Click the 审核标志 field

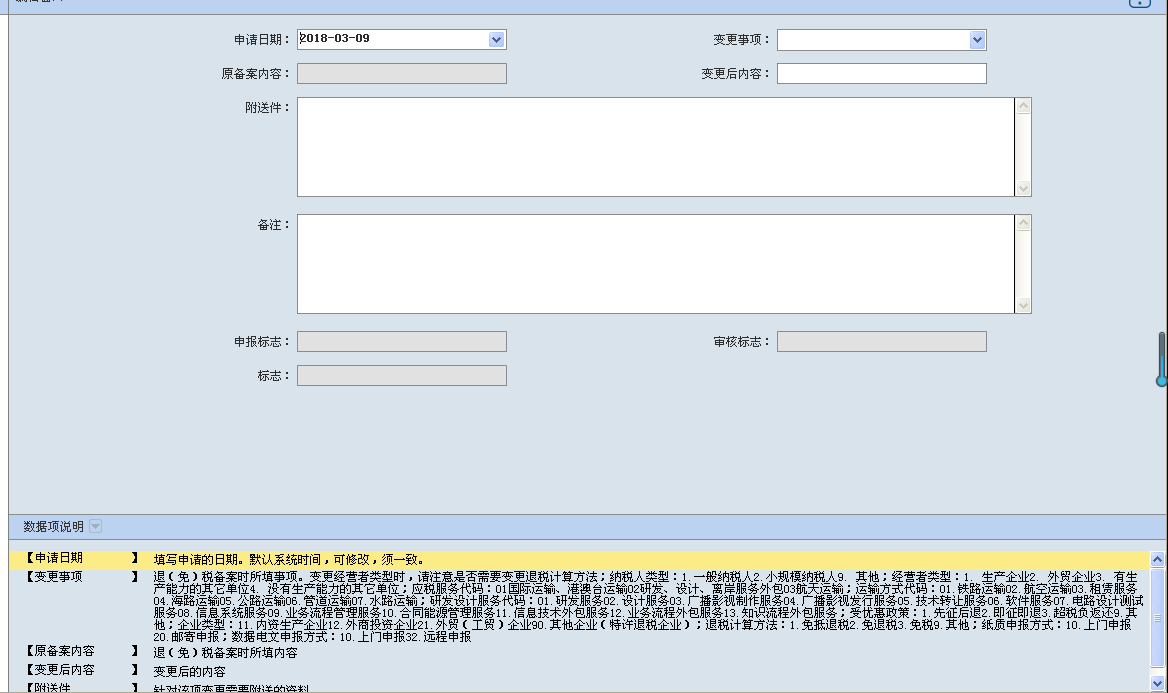[x=881, y=342]
